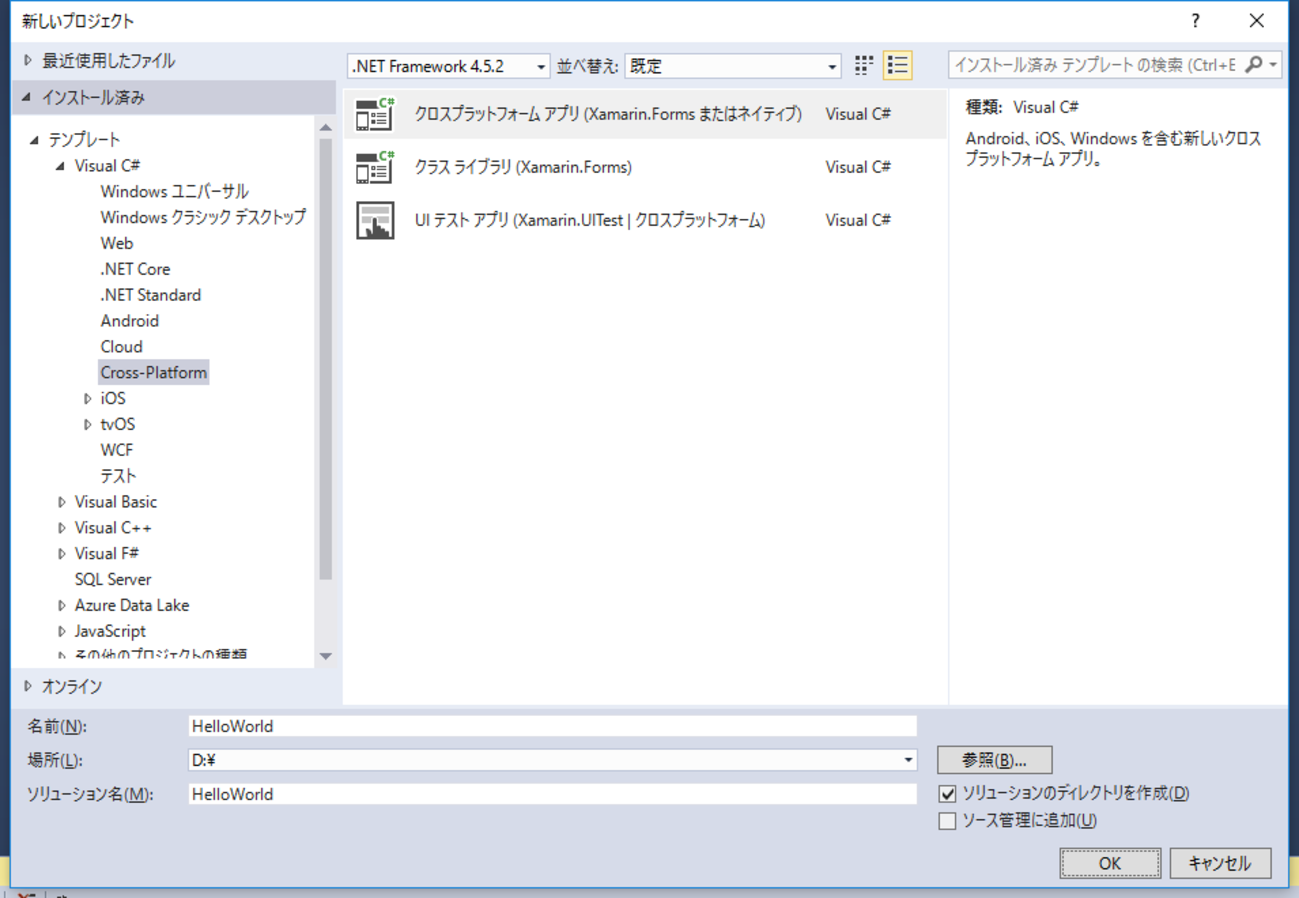1299x898 pixels.
Task: Toggle ソリューションのディレクトリを作成 checkbox
Action: tap(948, 794)
